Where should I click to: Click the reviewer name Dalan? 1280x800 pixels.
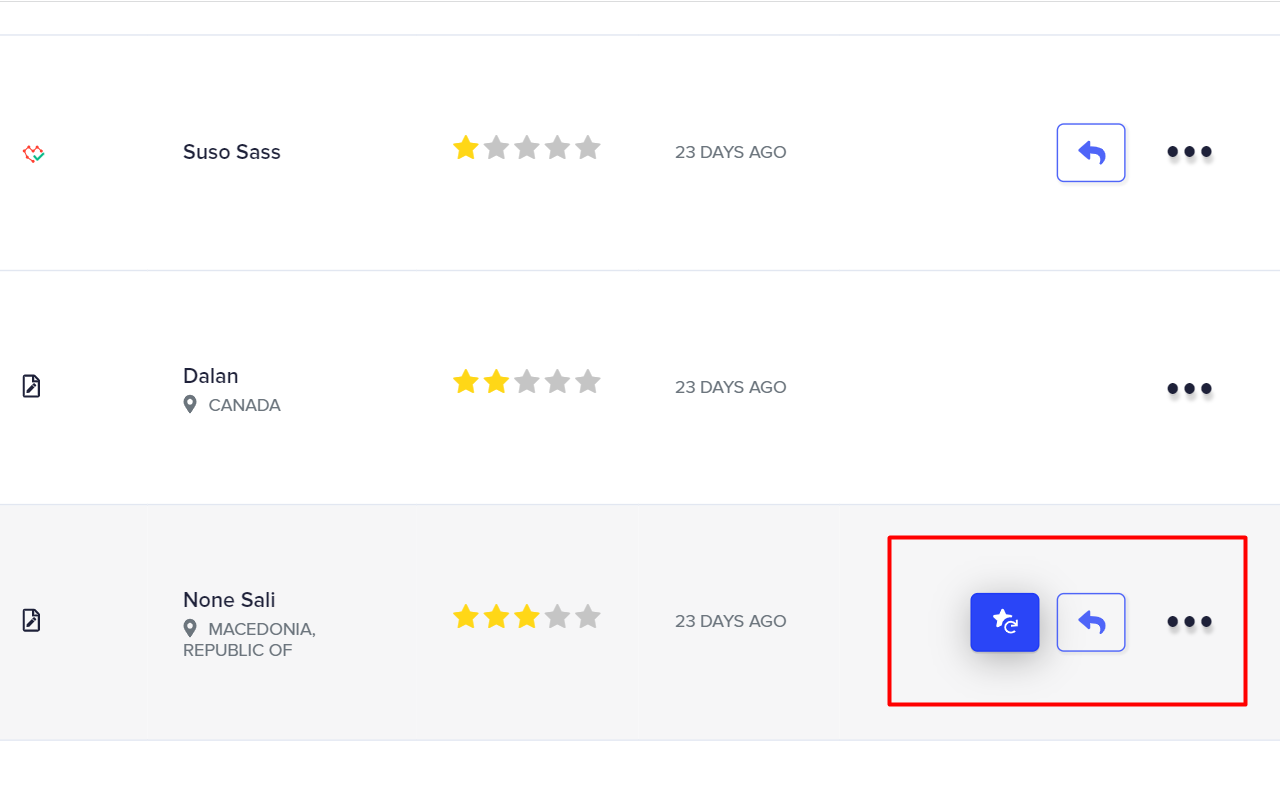[210, 376]
